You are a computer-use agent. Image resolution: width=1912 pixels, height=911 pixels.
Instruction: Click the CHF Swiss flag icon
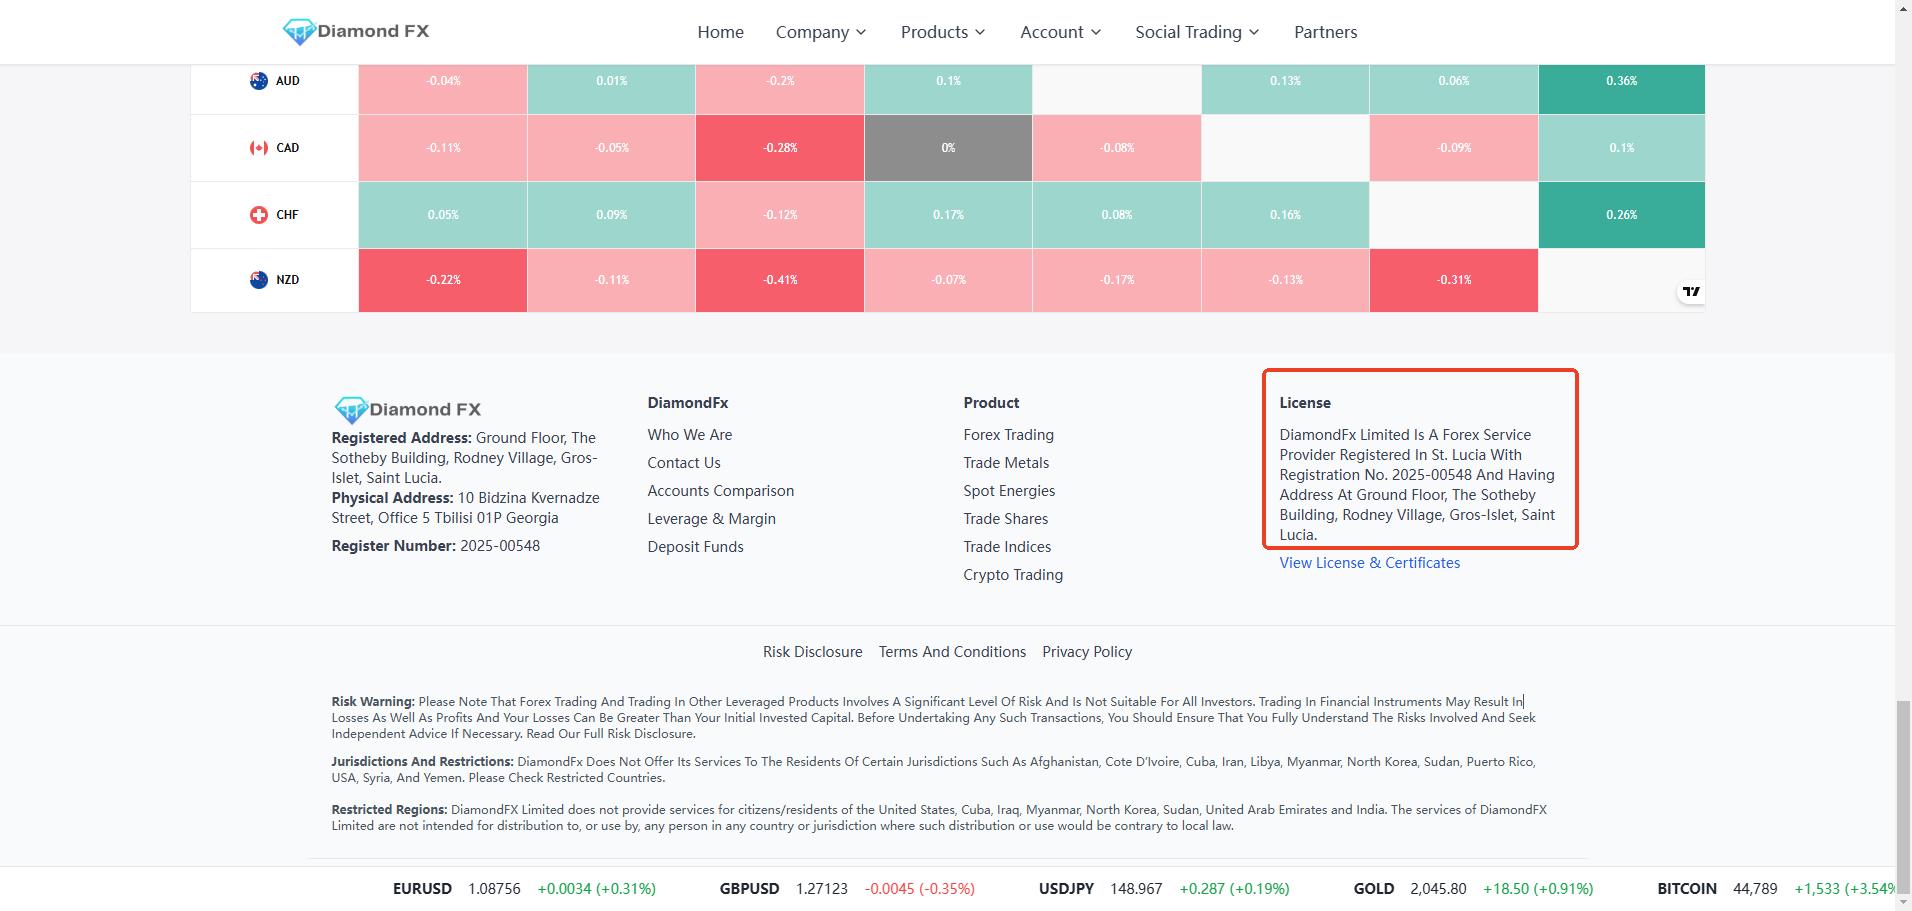[x=259, y=215]
